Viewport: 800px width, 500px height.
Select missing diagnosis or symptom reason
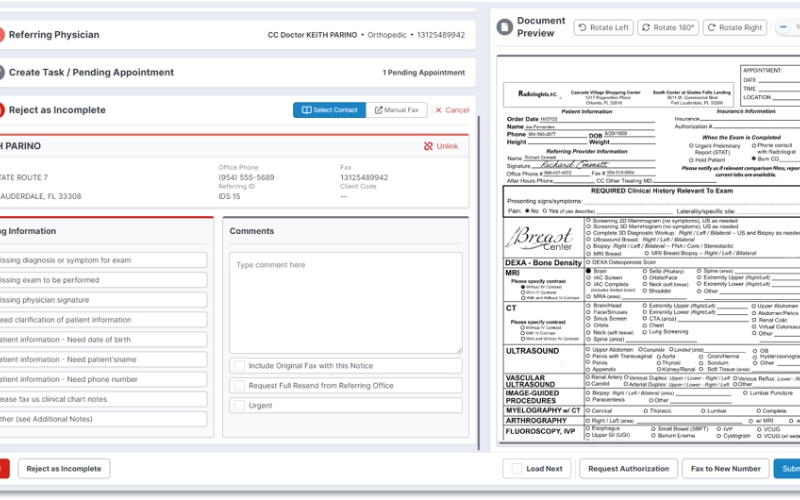point(103,260)
